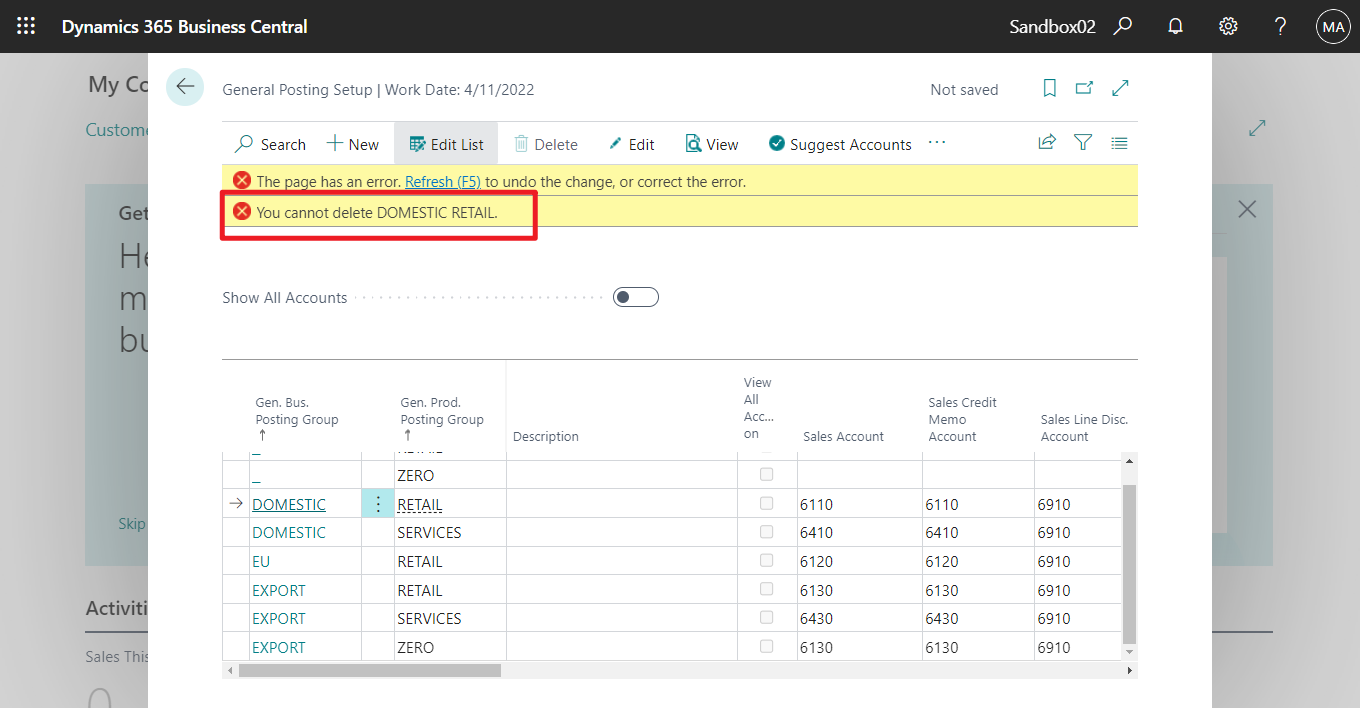This screenshot has height=708, width=1360.
Task: Open the settings gear
Action: [x=1228, y=27]
